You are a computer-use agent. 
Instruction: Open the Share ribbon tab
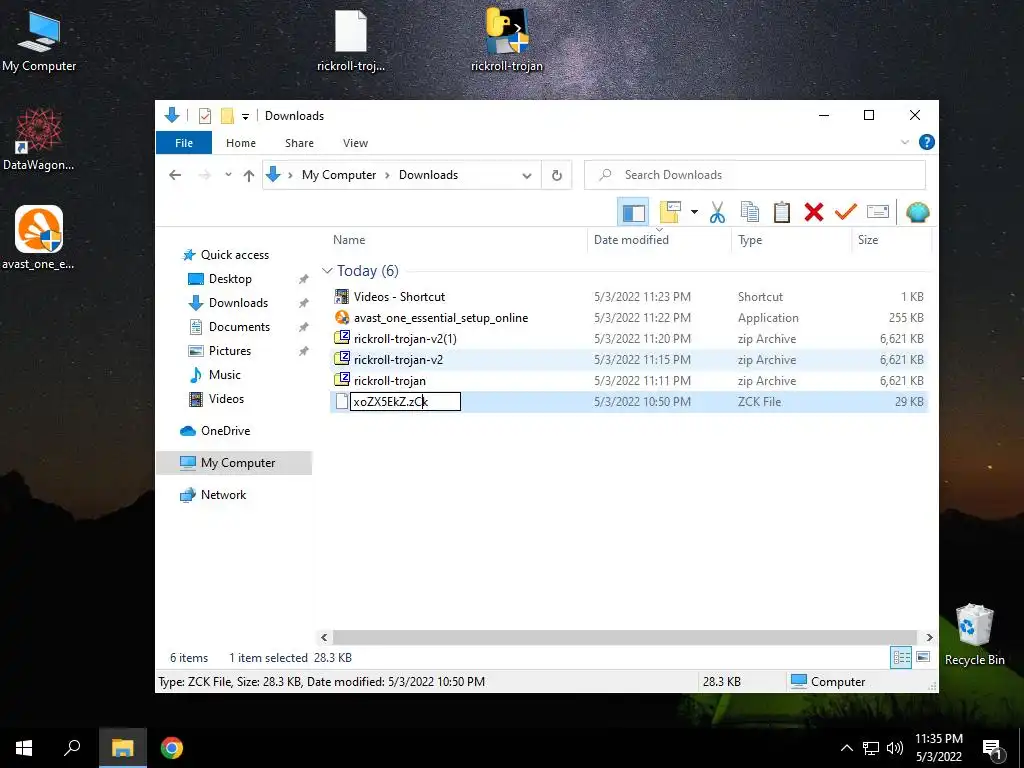pyautogui.click(x=299, y=143)
